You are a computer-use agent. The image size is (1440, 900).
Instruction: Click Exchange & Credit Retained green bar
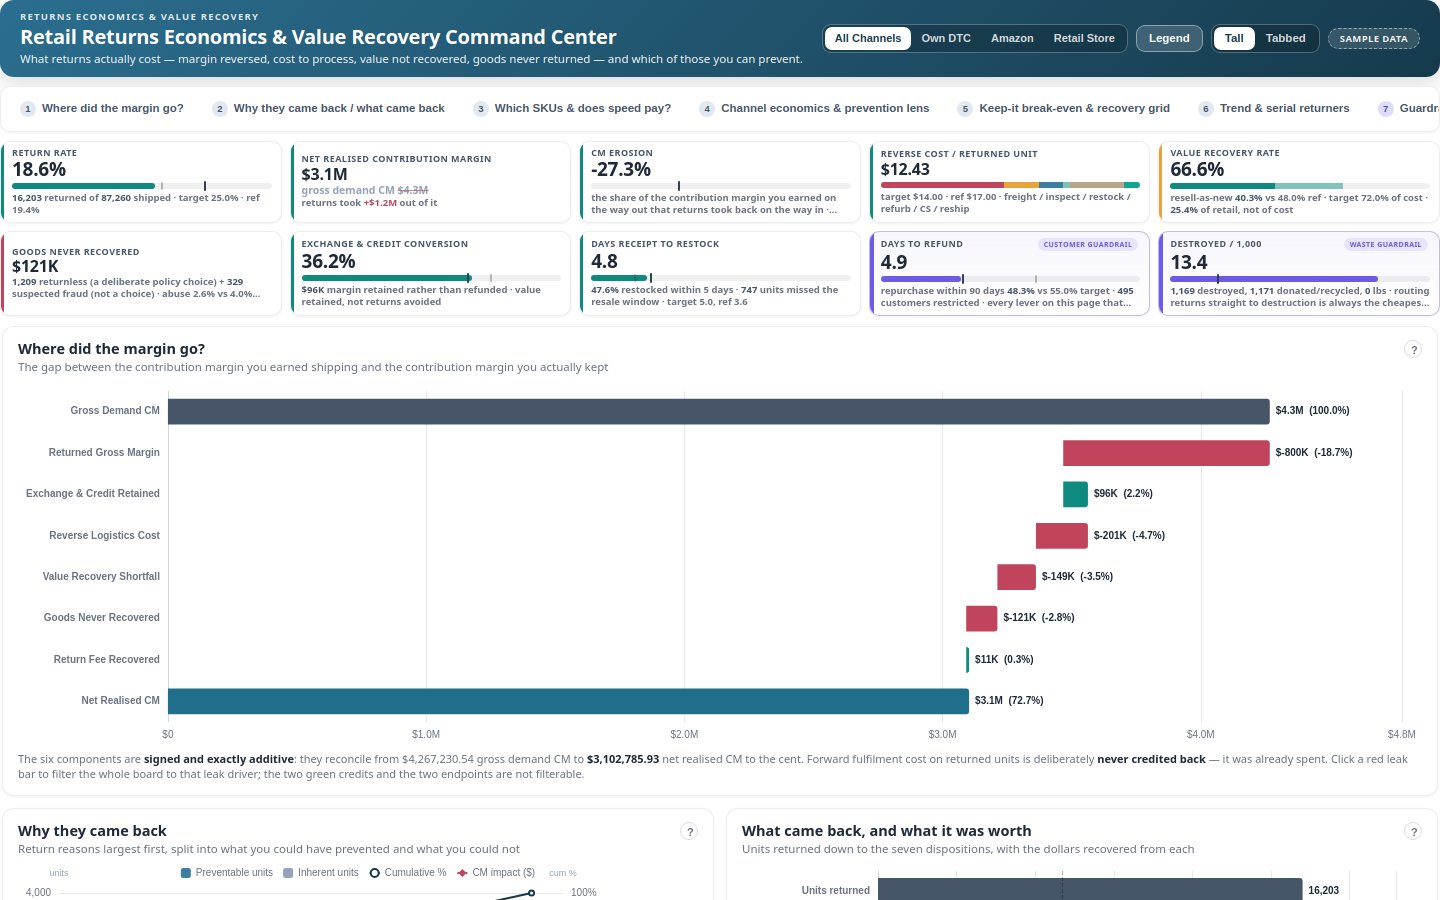point(1075,494)
